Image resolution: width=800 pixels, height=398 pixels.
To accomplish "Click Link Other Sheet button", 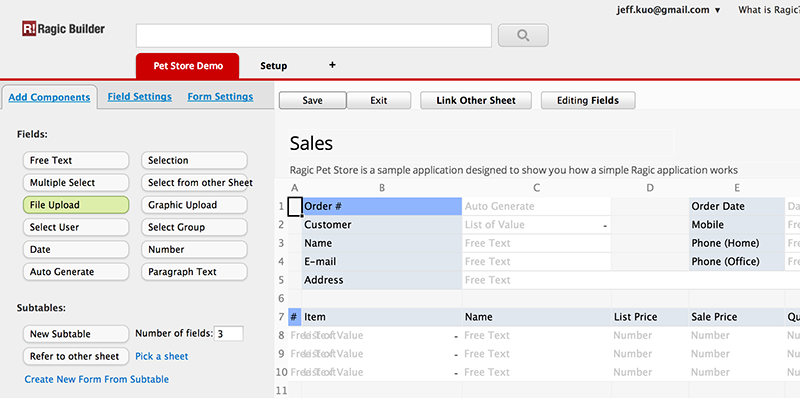I will coord(476,101).
